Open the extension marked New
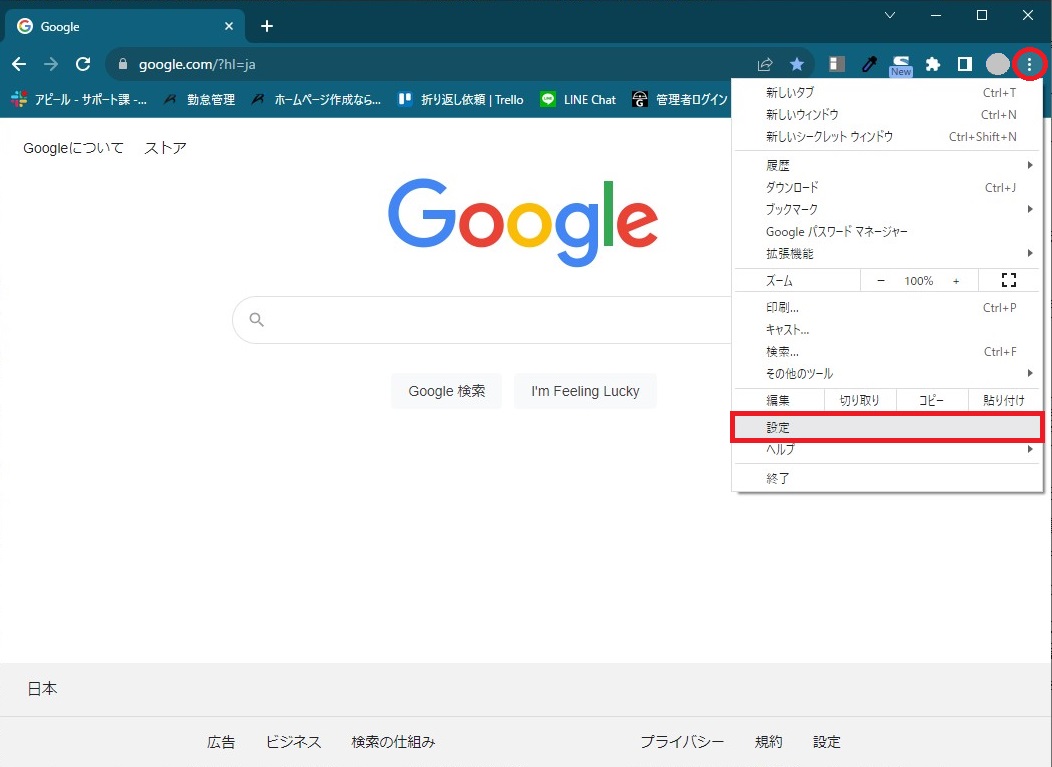 pyautogui.click(x=901, y=66)
